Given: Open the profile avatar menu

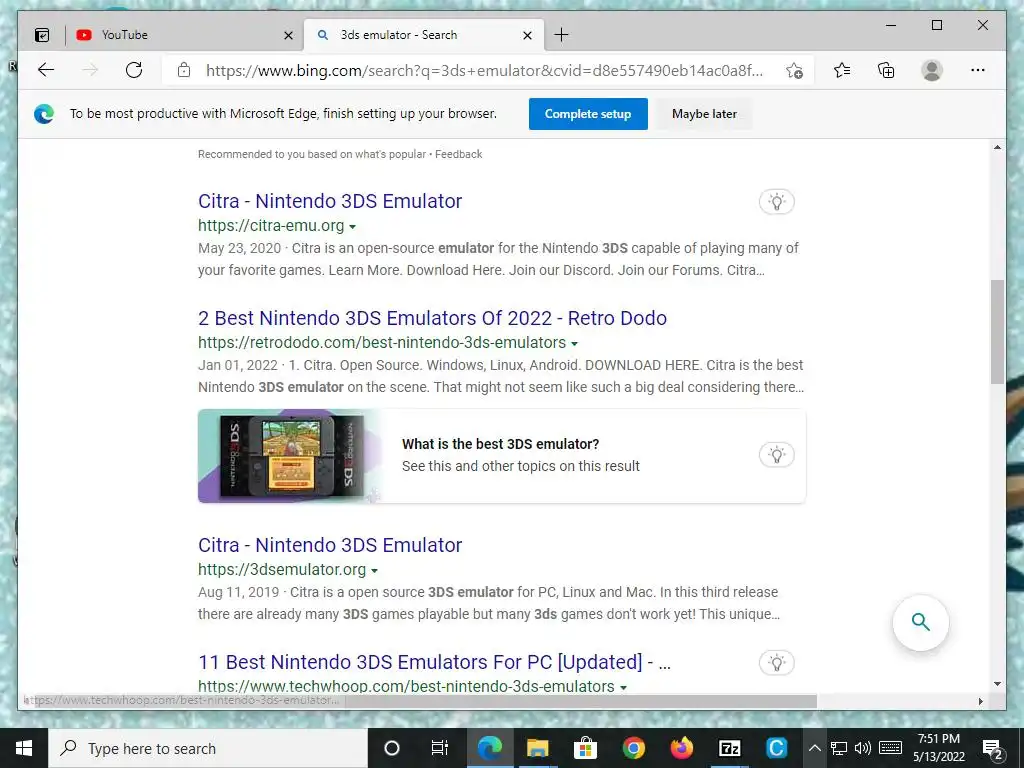Looking at the screenshot, I should click(x=932, y=70).
